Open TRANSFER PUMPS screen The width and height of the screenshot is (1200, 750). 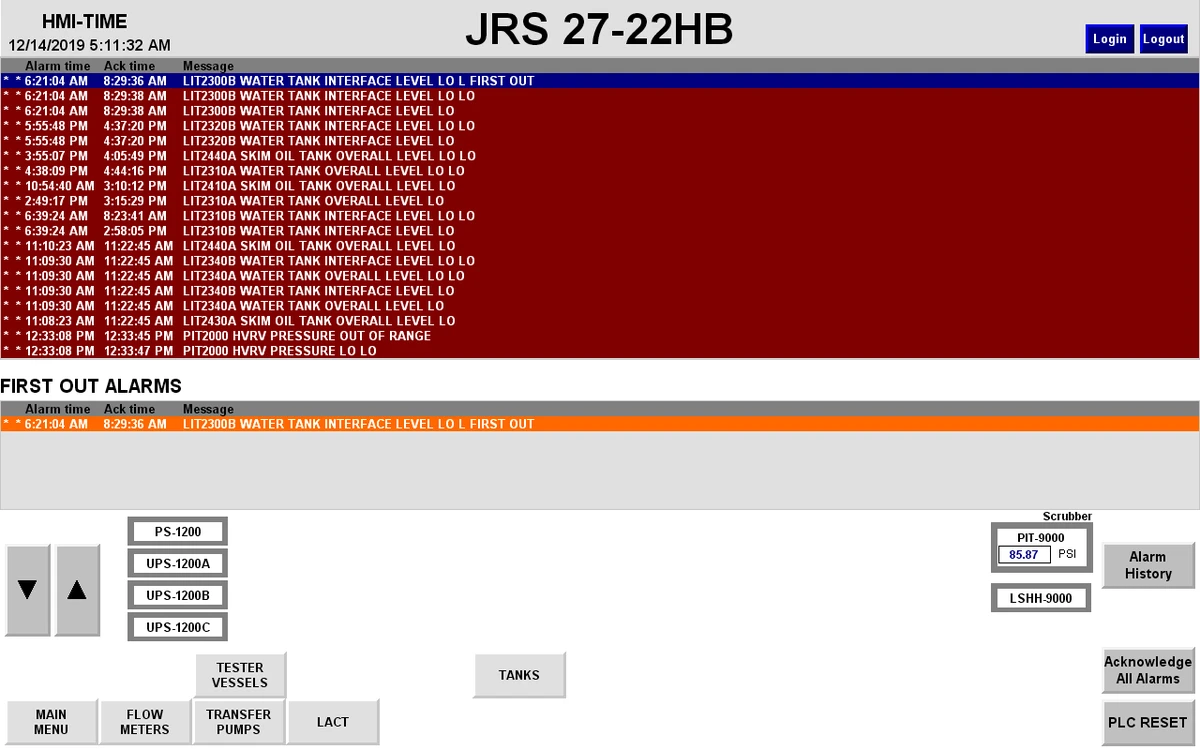[240, 722]
